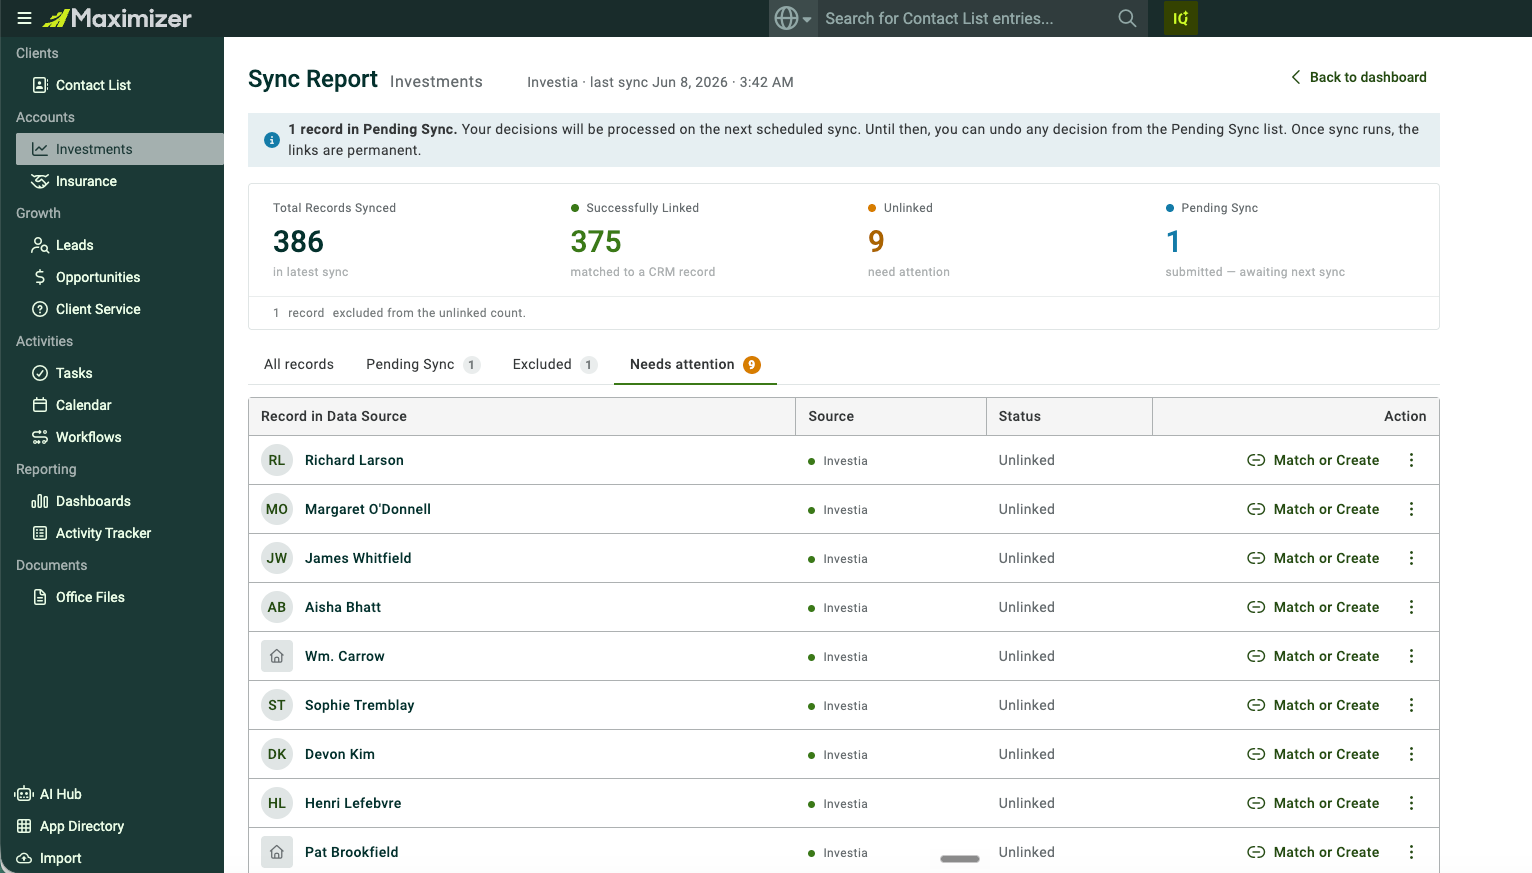Viewport: 1532px width, 873px height.
Task: Open Client Service in sidebar
Action: click(120, 309)
